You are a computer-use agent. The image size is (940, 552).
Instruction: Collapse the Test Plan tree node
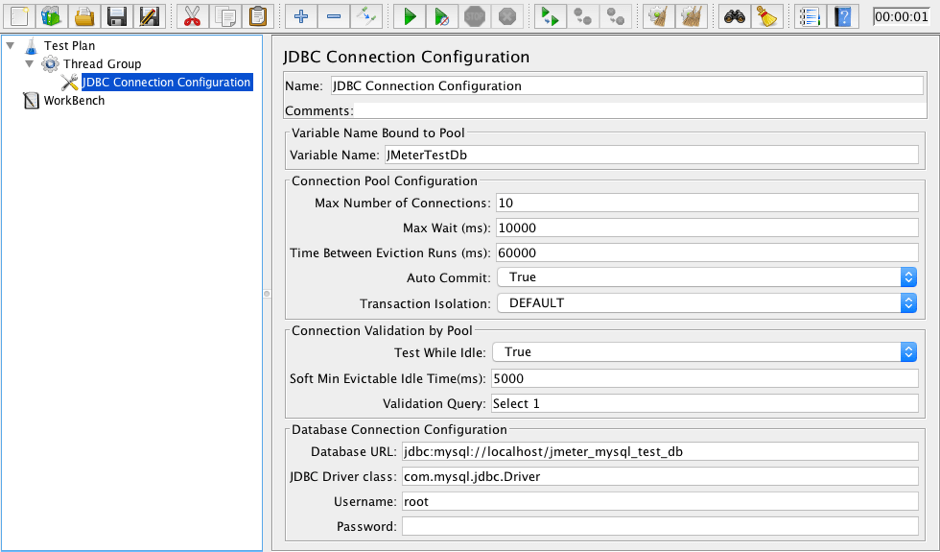click(10, 46)
